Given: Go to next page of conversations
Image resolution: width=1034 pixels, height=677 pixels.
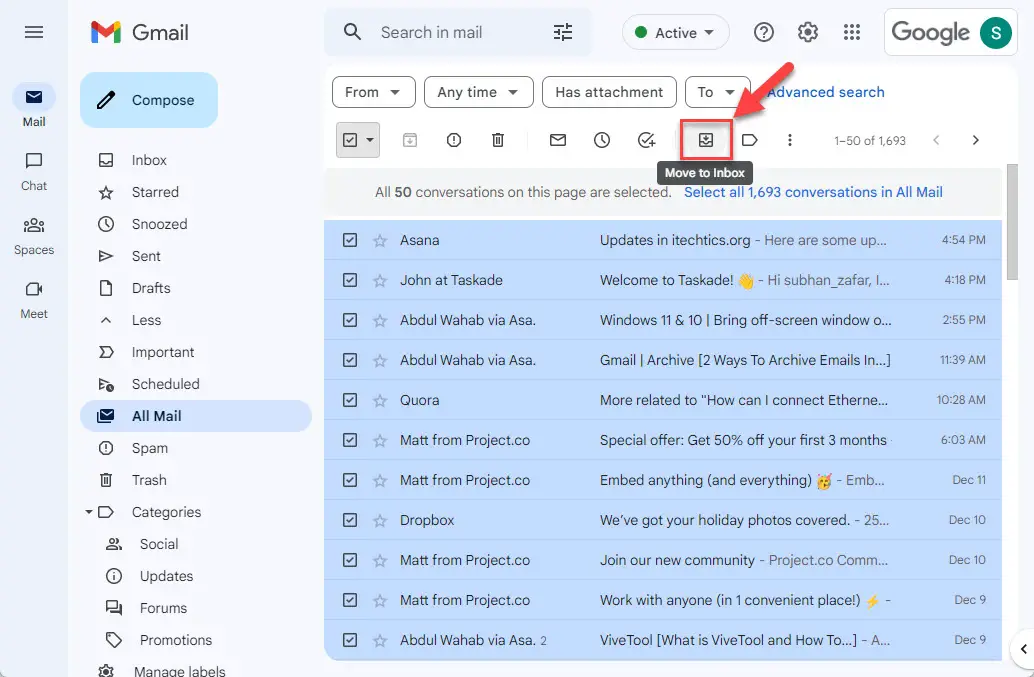Looking at the screenshot, I should coord(975,140).
